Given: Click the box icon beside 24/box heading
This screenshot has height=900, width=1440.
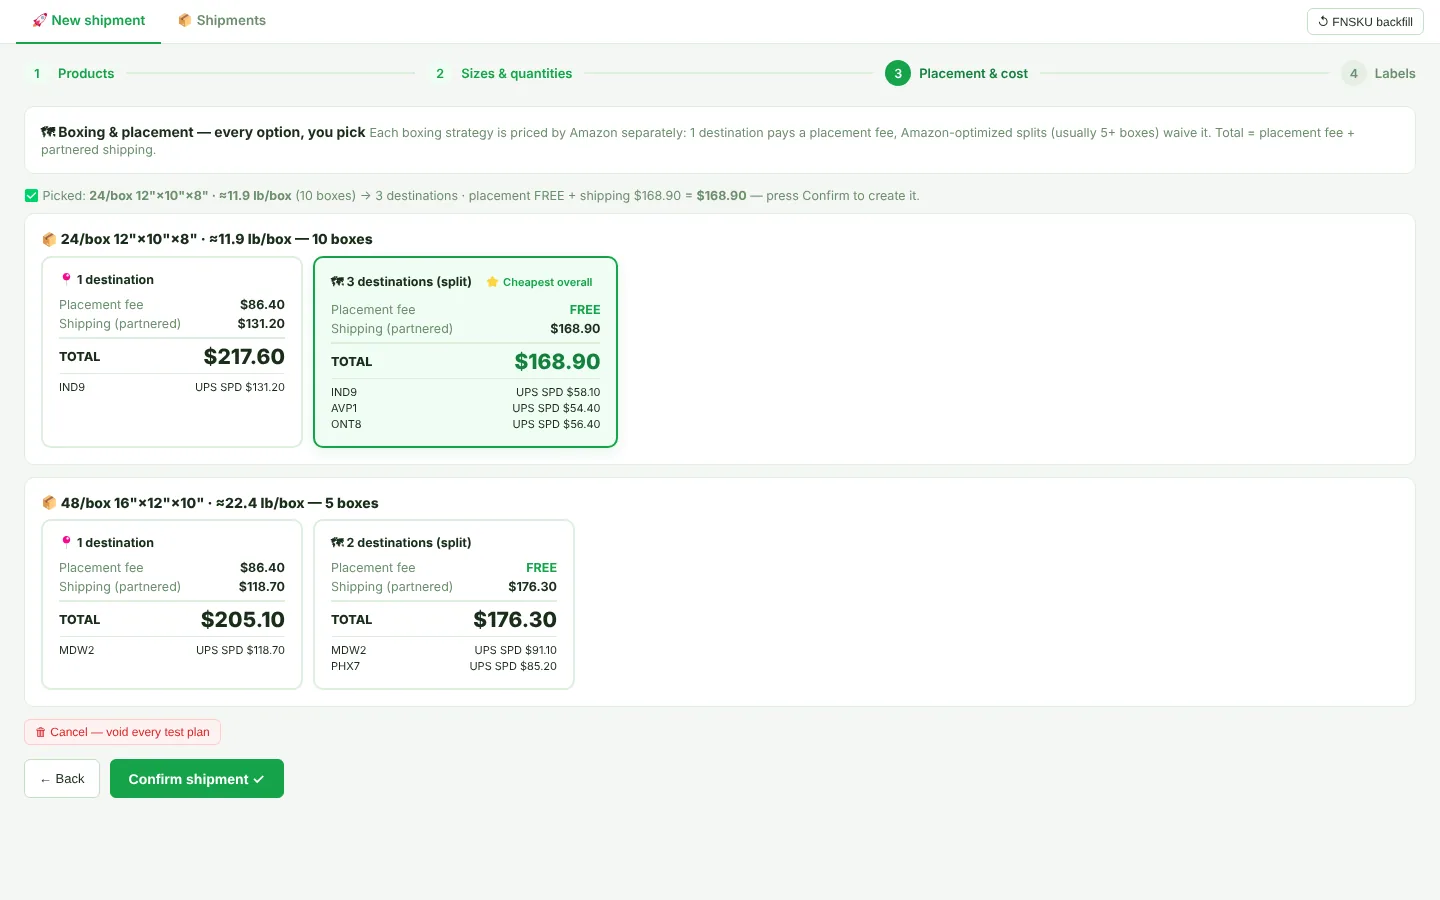Looking at the screenshot, I should point(49,239).
